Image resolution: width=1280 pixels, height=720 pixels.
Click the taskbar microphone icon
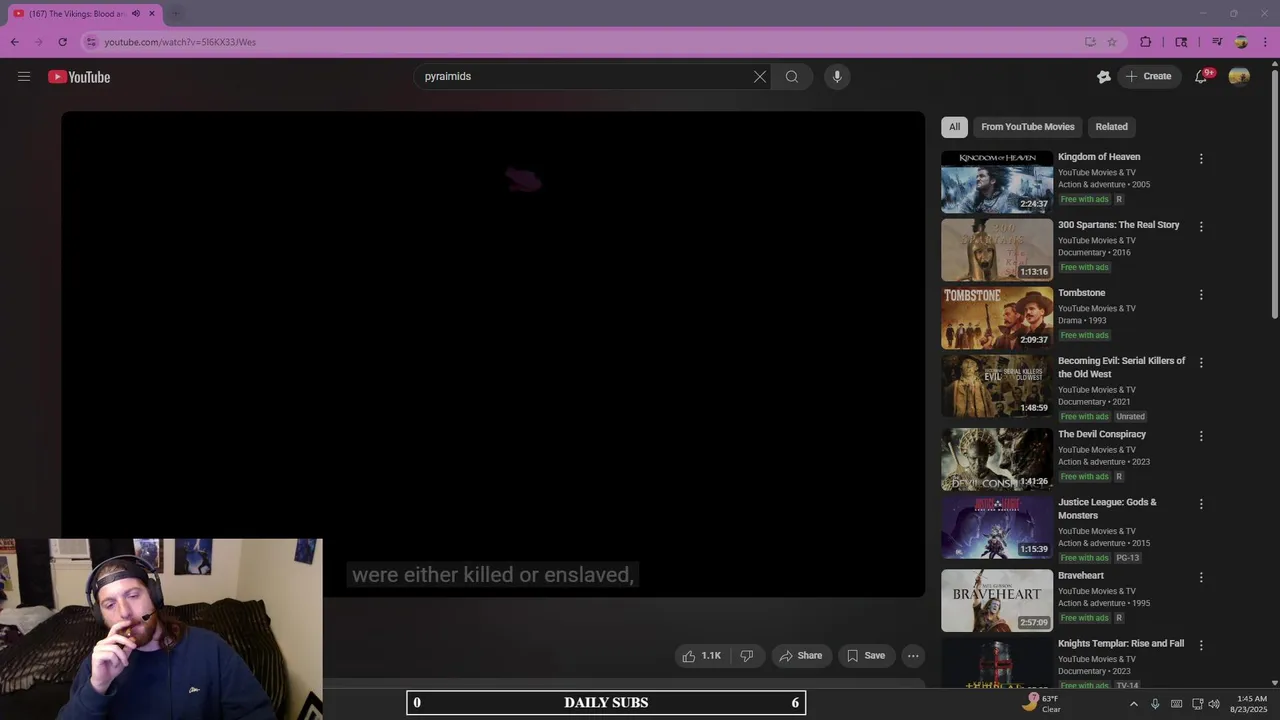point(1155,704)
